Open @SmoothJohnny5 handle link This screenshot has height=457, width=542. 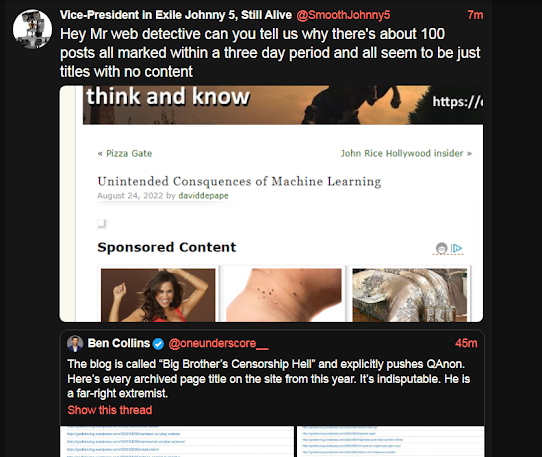pyautogui.click(x=343, y=15)
